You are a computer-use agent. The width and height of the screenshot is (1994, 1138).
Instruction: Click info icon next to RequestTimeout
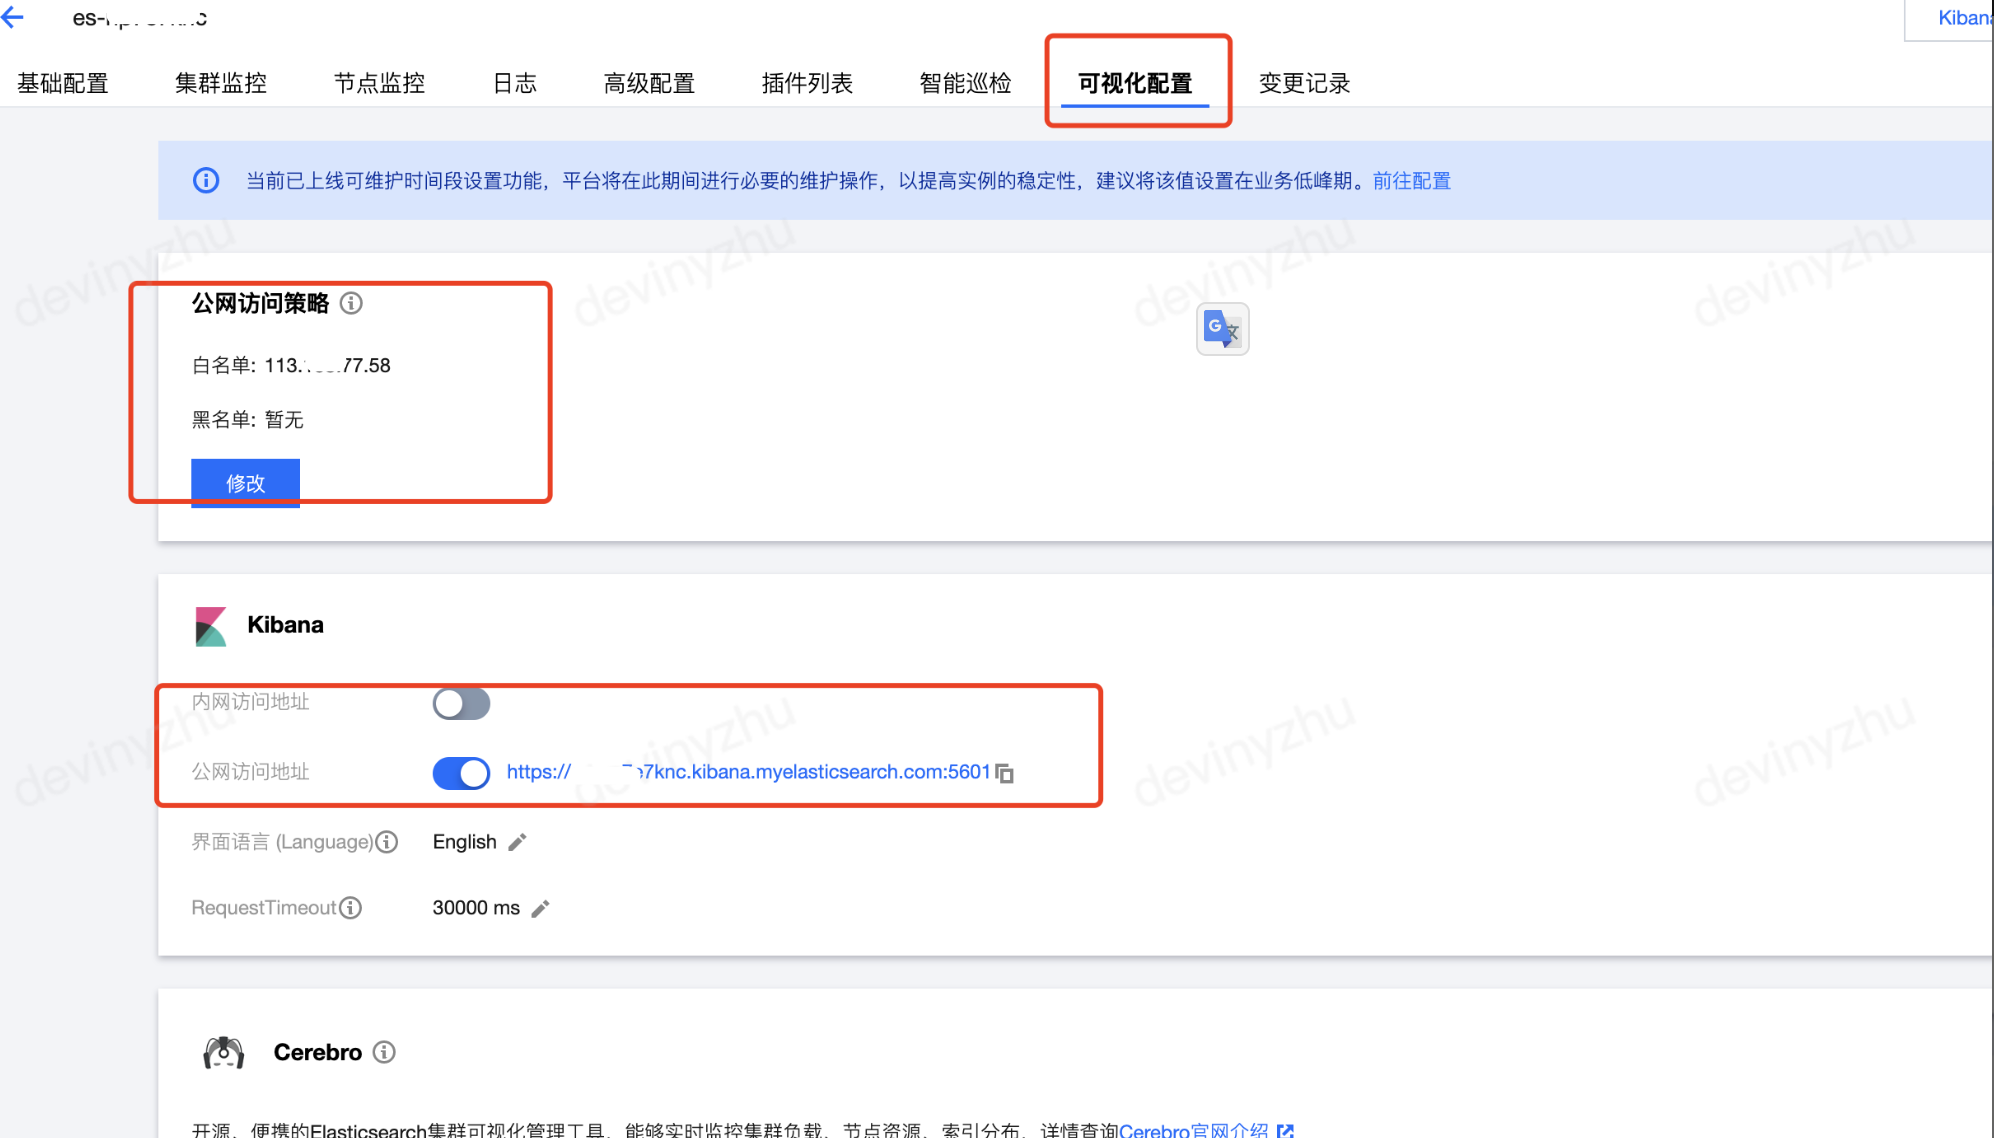click(350, 908)
